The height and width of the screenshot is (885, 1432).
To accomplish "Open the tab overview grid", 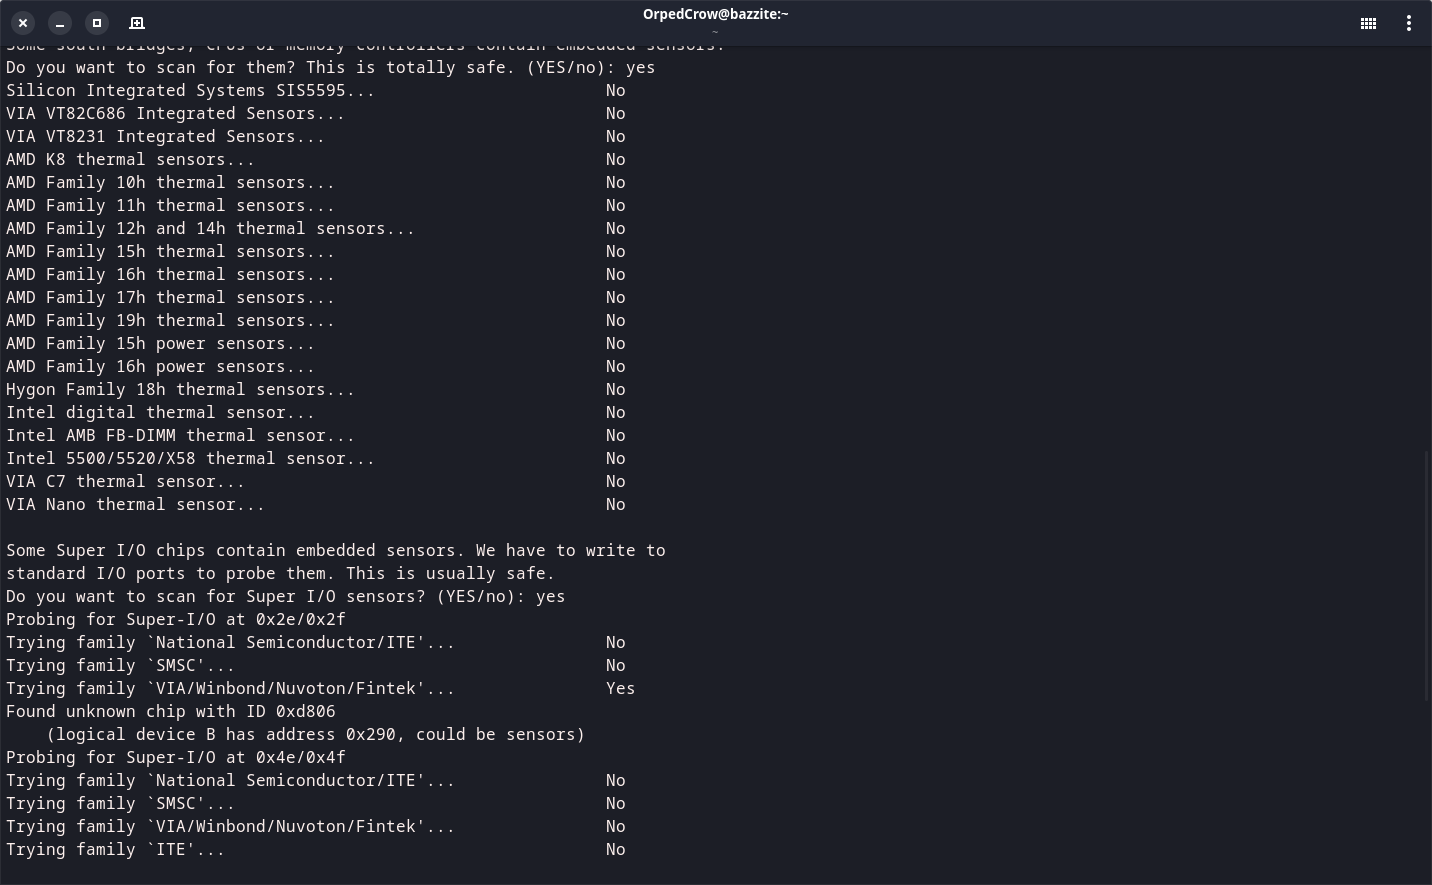I will coord(1368,23).
